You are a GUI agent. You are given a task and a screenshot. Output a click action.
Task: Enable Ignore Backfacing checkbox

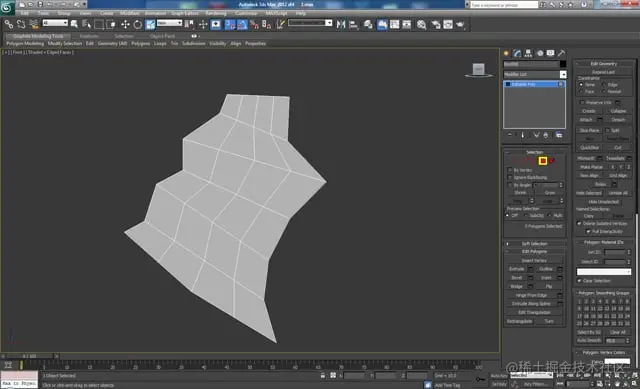tap(510, 178)
